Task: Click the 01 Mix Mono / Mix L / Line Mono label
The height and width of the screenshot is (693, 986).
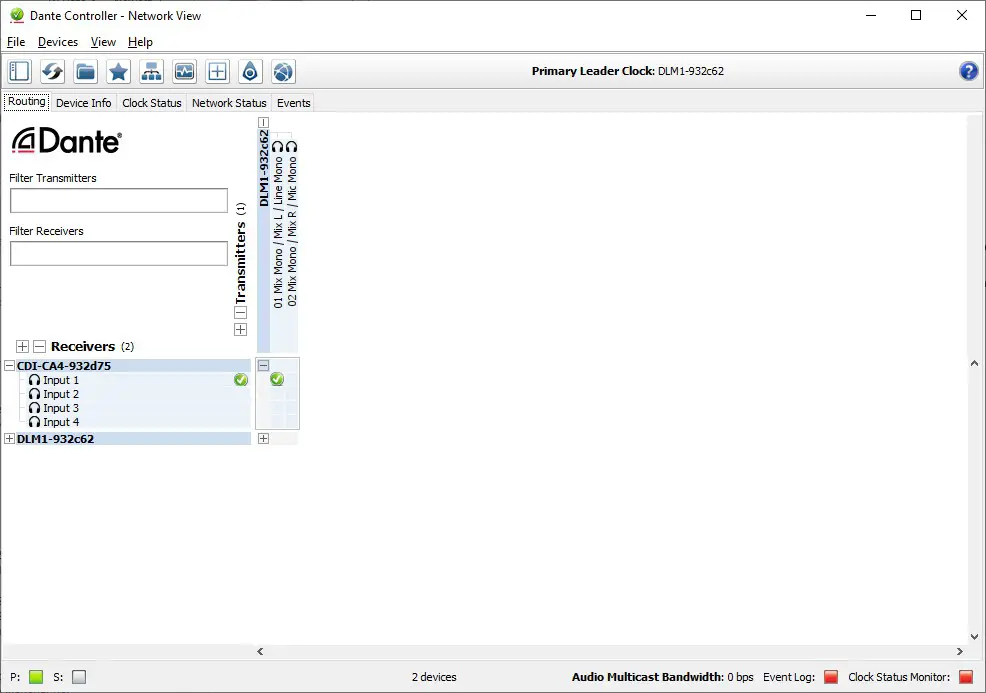Action: coord(278,232)
